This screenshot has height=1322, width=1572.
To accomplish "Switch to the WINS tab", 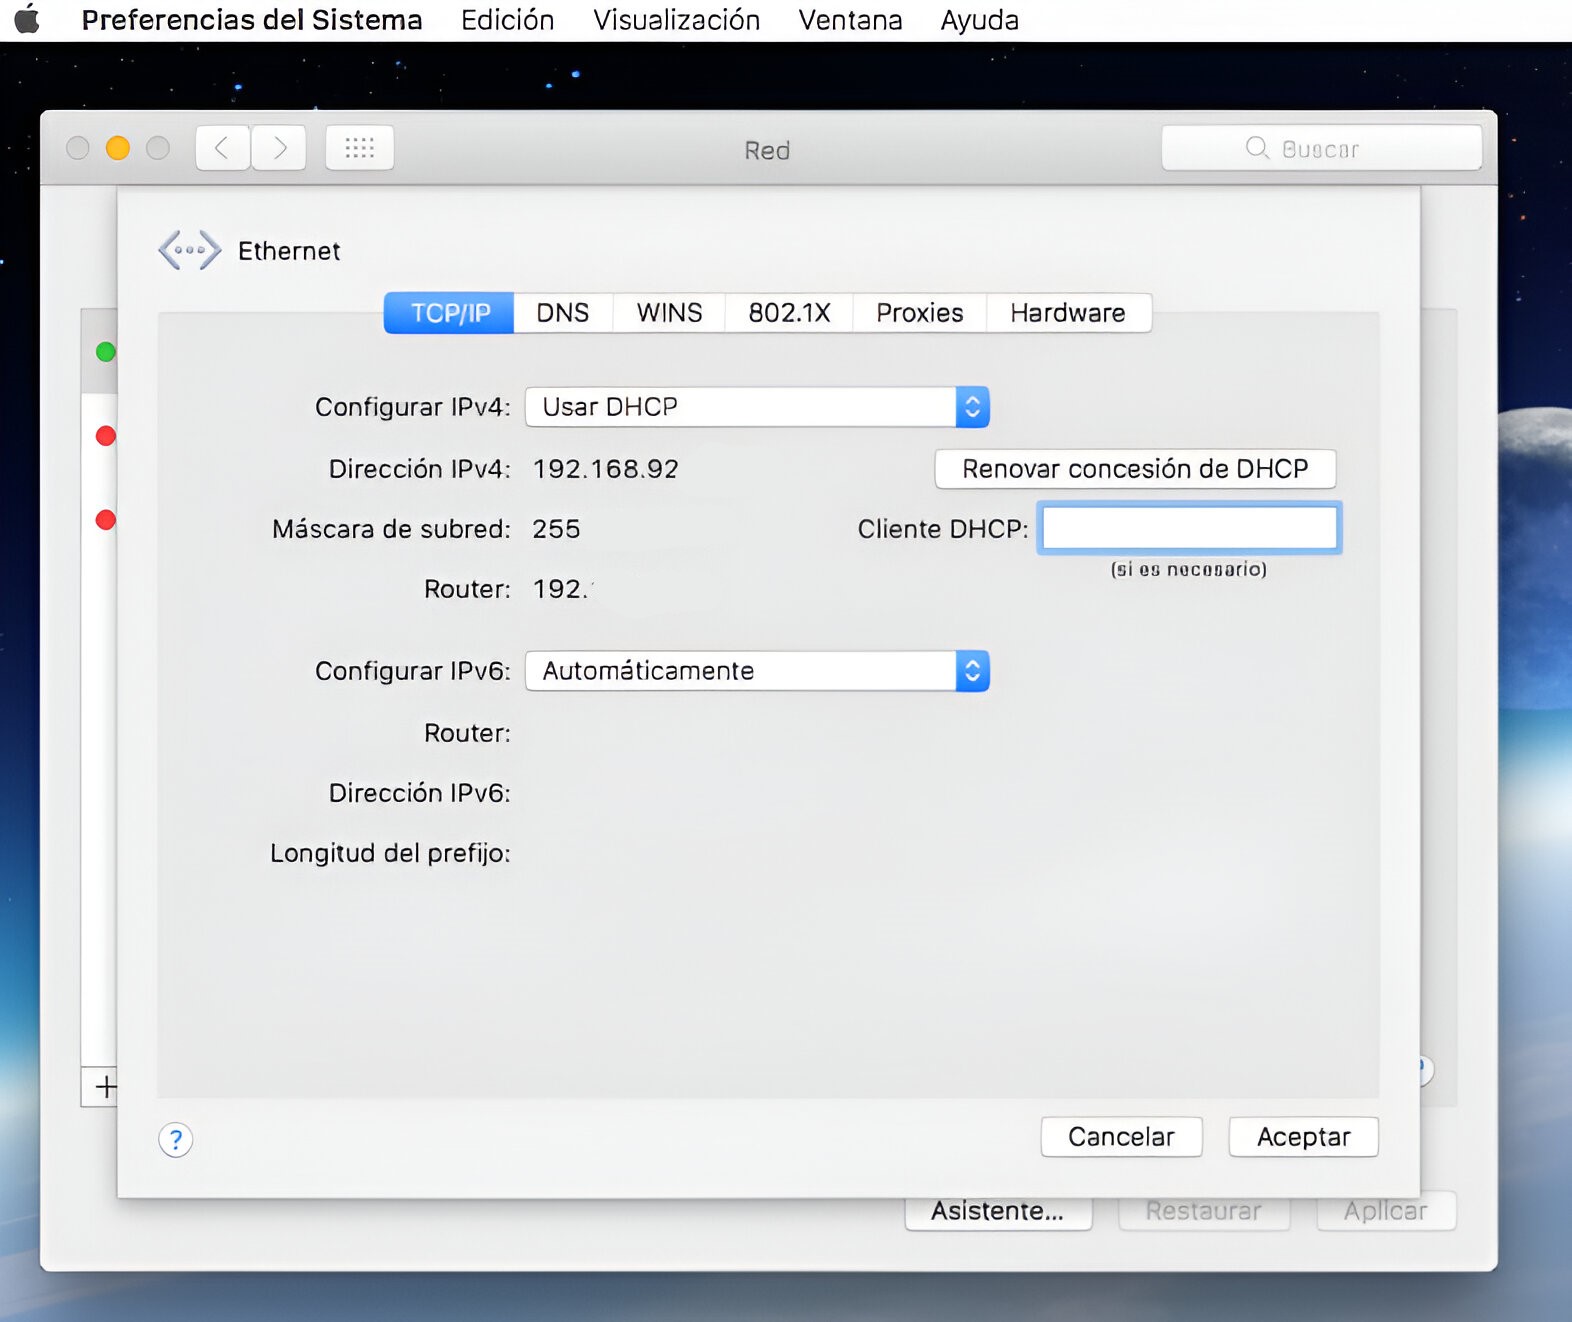I will tap(669, 313).
